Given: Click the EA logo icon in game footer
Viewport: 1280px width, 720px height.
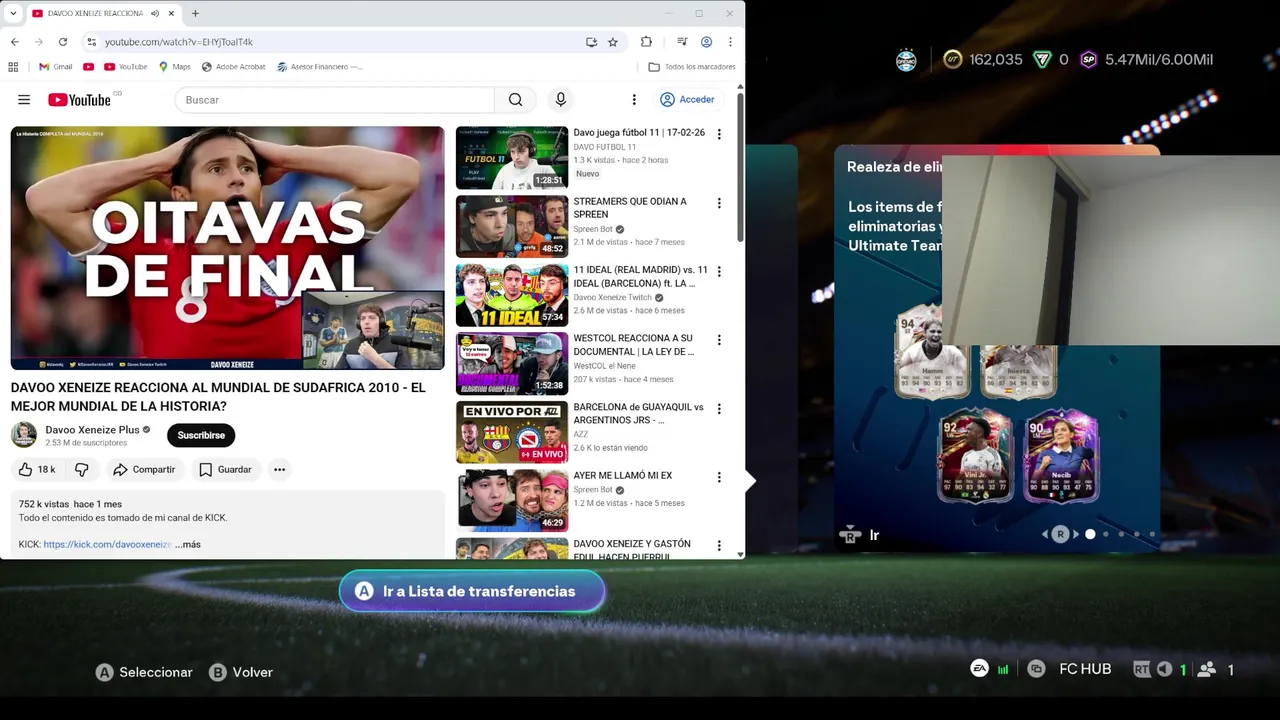Looking at the screenshot, I should (x=980, y=668).
